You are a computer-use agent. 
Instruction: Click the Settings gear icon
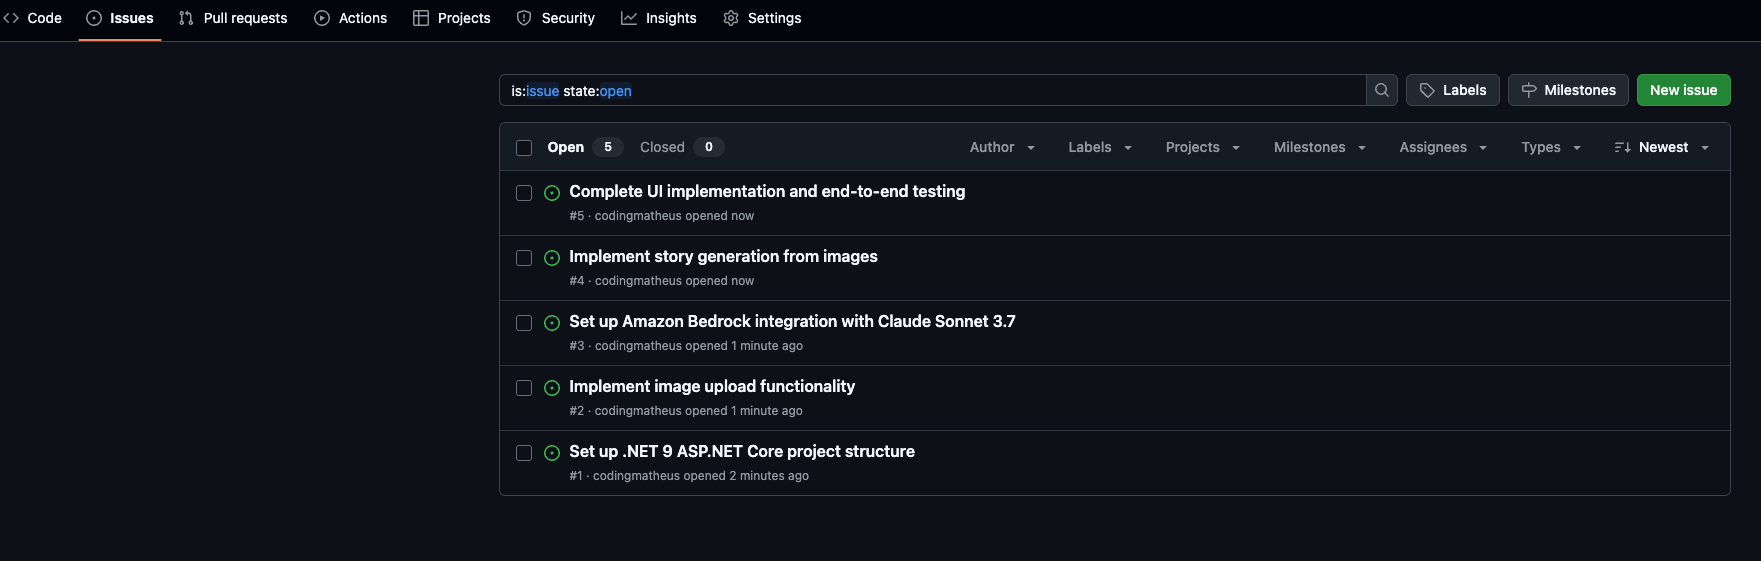[x=731, y=18]
